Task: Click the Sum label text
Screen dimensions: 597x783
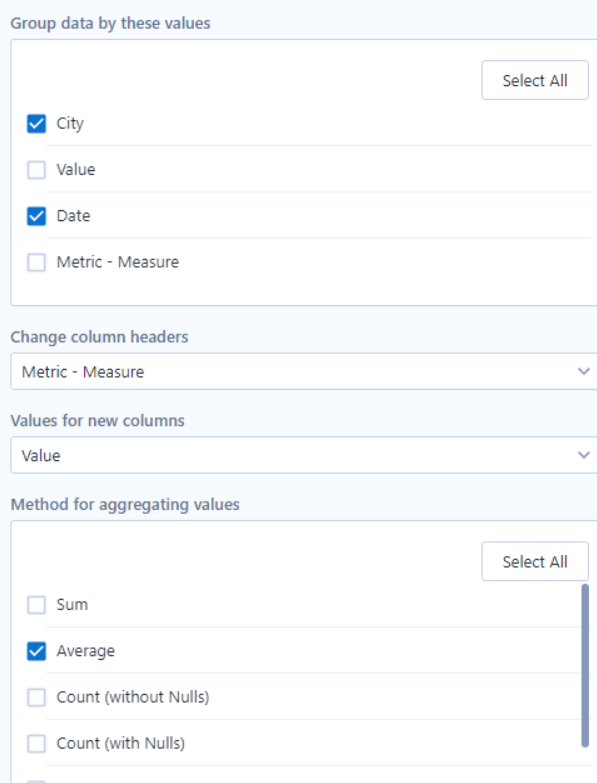Action: tap(72, 605)
